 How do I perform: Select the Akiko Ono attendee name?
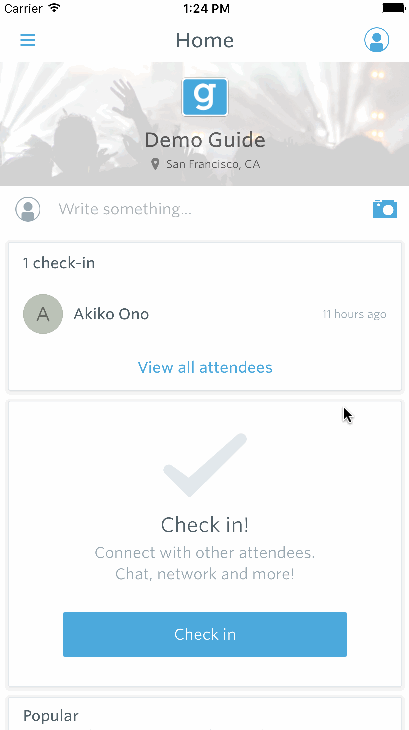(111, 314)
